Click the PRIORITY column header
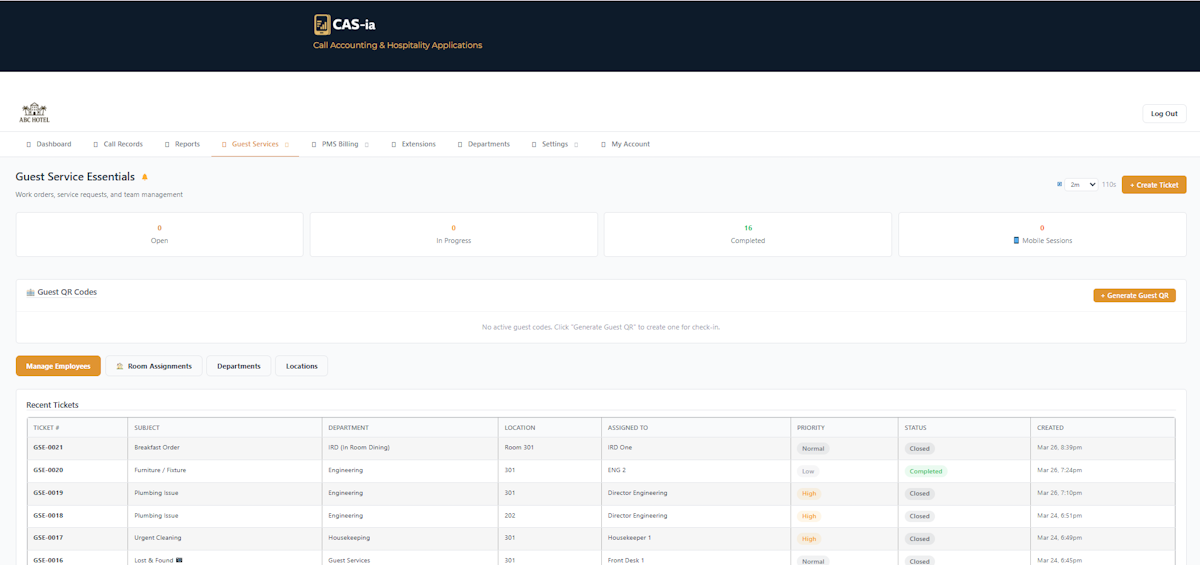Image resolution: width=1200 pixels, height=565 pixels. [x=844, y=427]
